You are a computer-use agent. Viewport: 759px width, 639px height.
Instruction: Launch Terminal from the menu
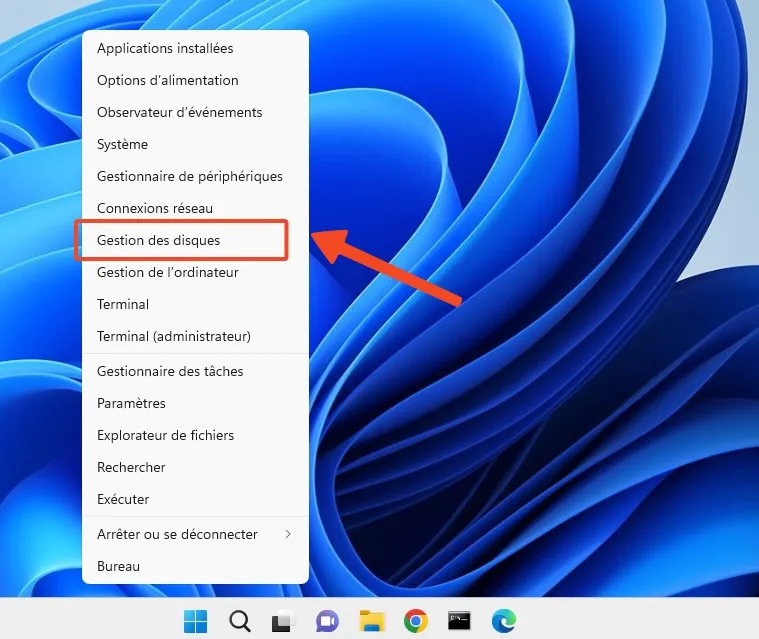click(196, 304)
